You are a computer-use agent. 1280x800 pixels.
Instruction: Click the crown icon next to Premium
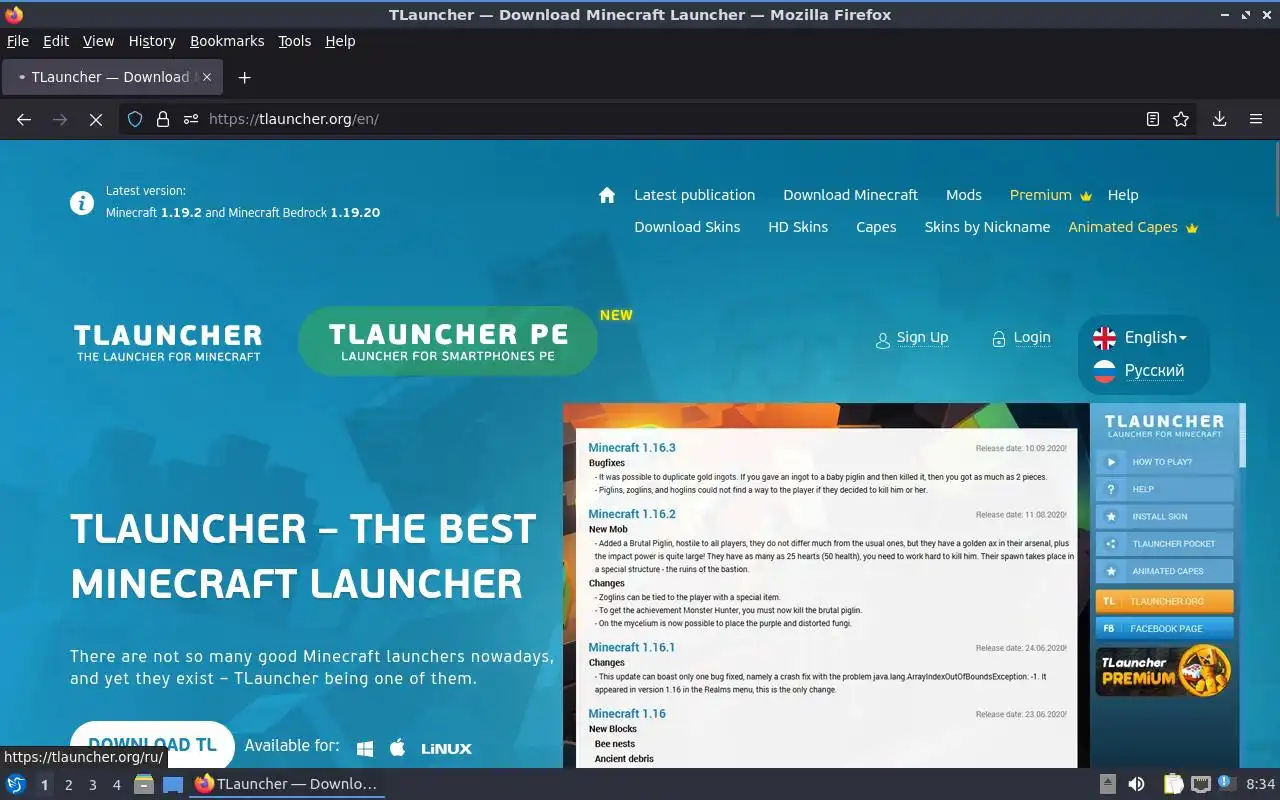pyautogui.click(x=1086, y=196)
